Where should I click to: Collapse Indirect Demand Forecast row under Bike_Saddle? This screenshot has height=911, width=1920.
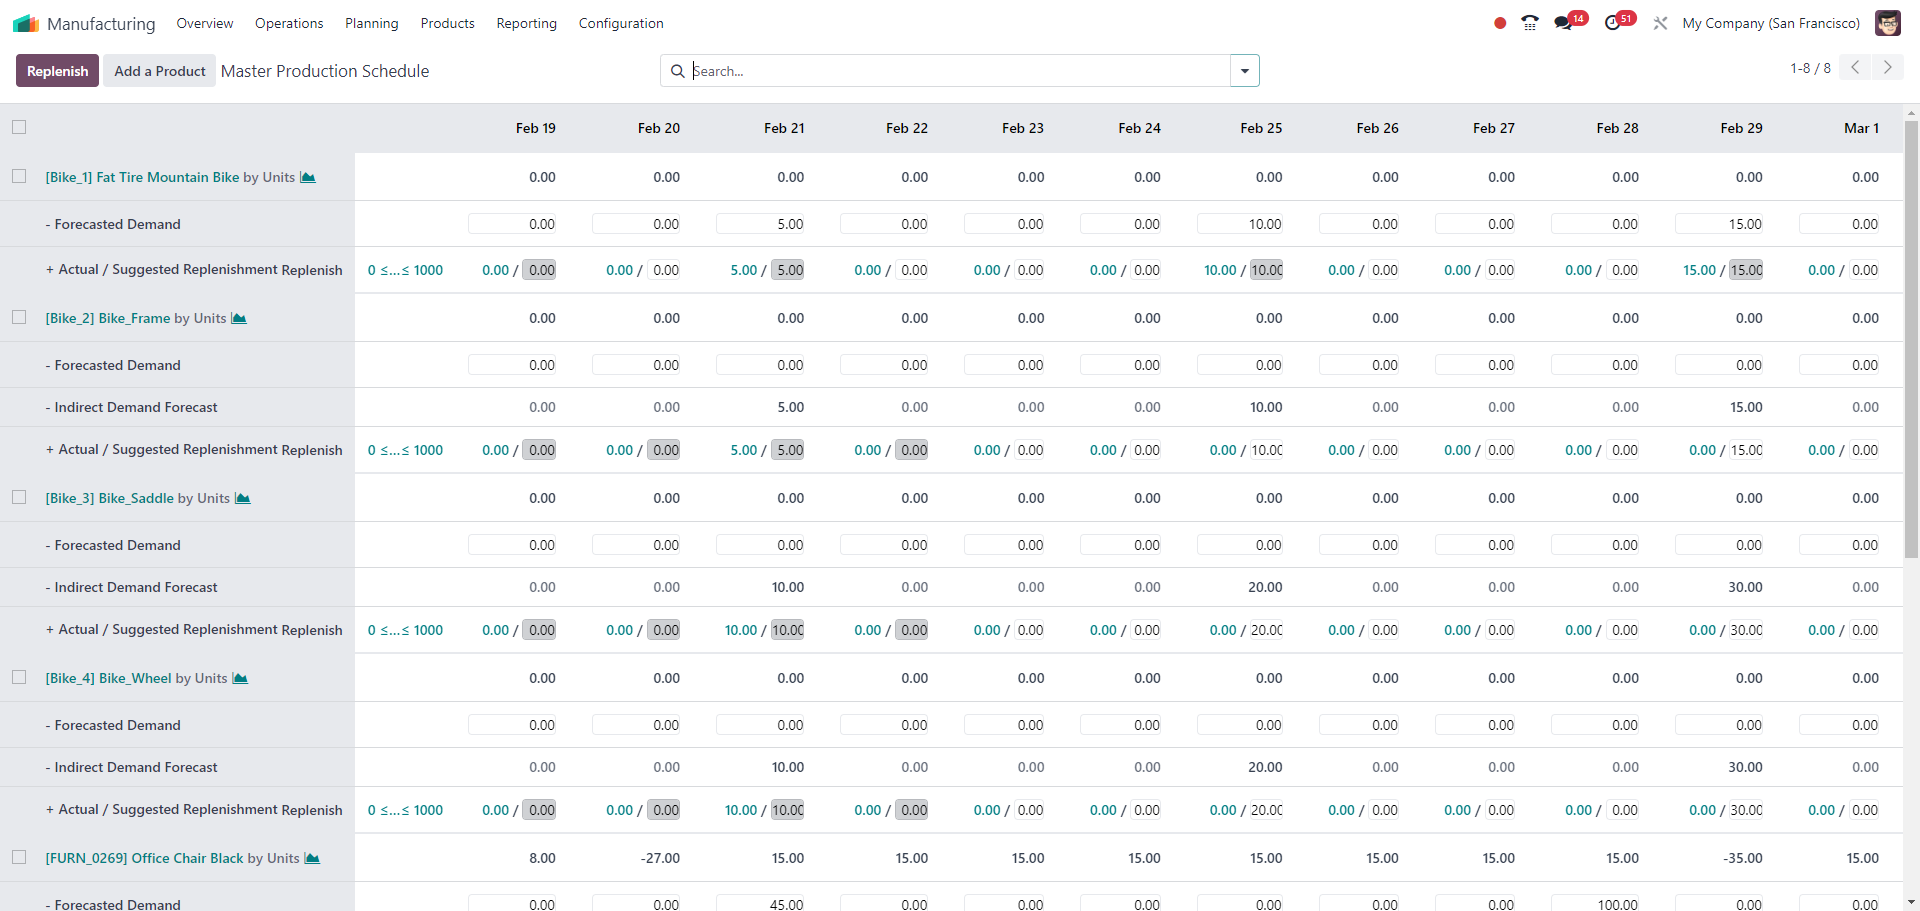[131, 587]
